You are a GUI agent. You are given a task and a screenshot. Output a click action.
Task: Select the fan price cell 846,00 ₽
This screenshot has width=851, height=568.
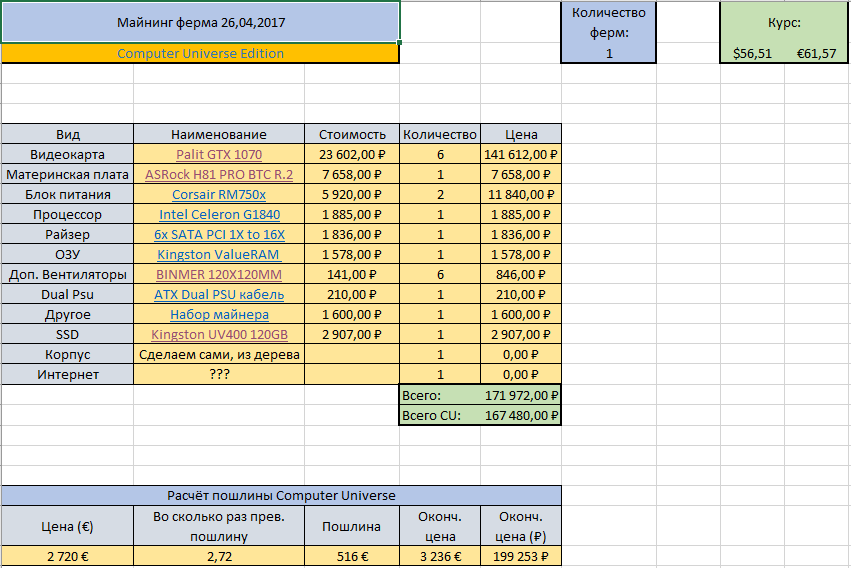(x=521, y=275)
